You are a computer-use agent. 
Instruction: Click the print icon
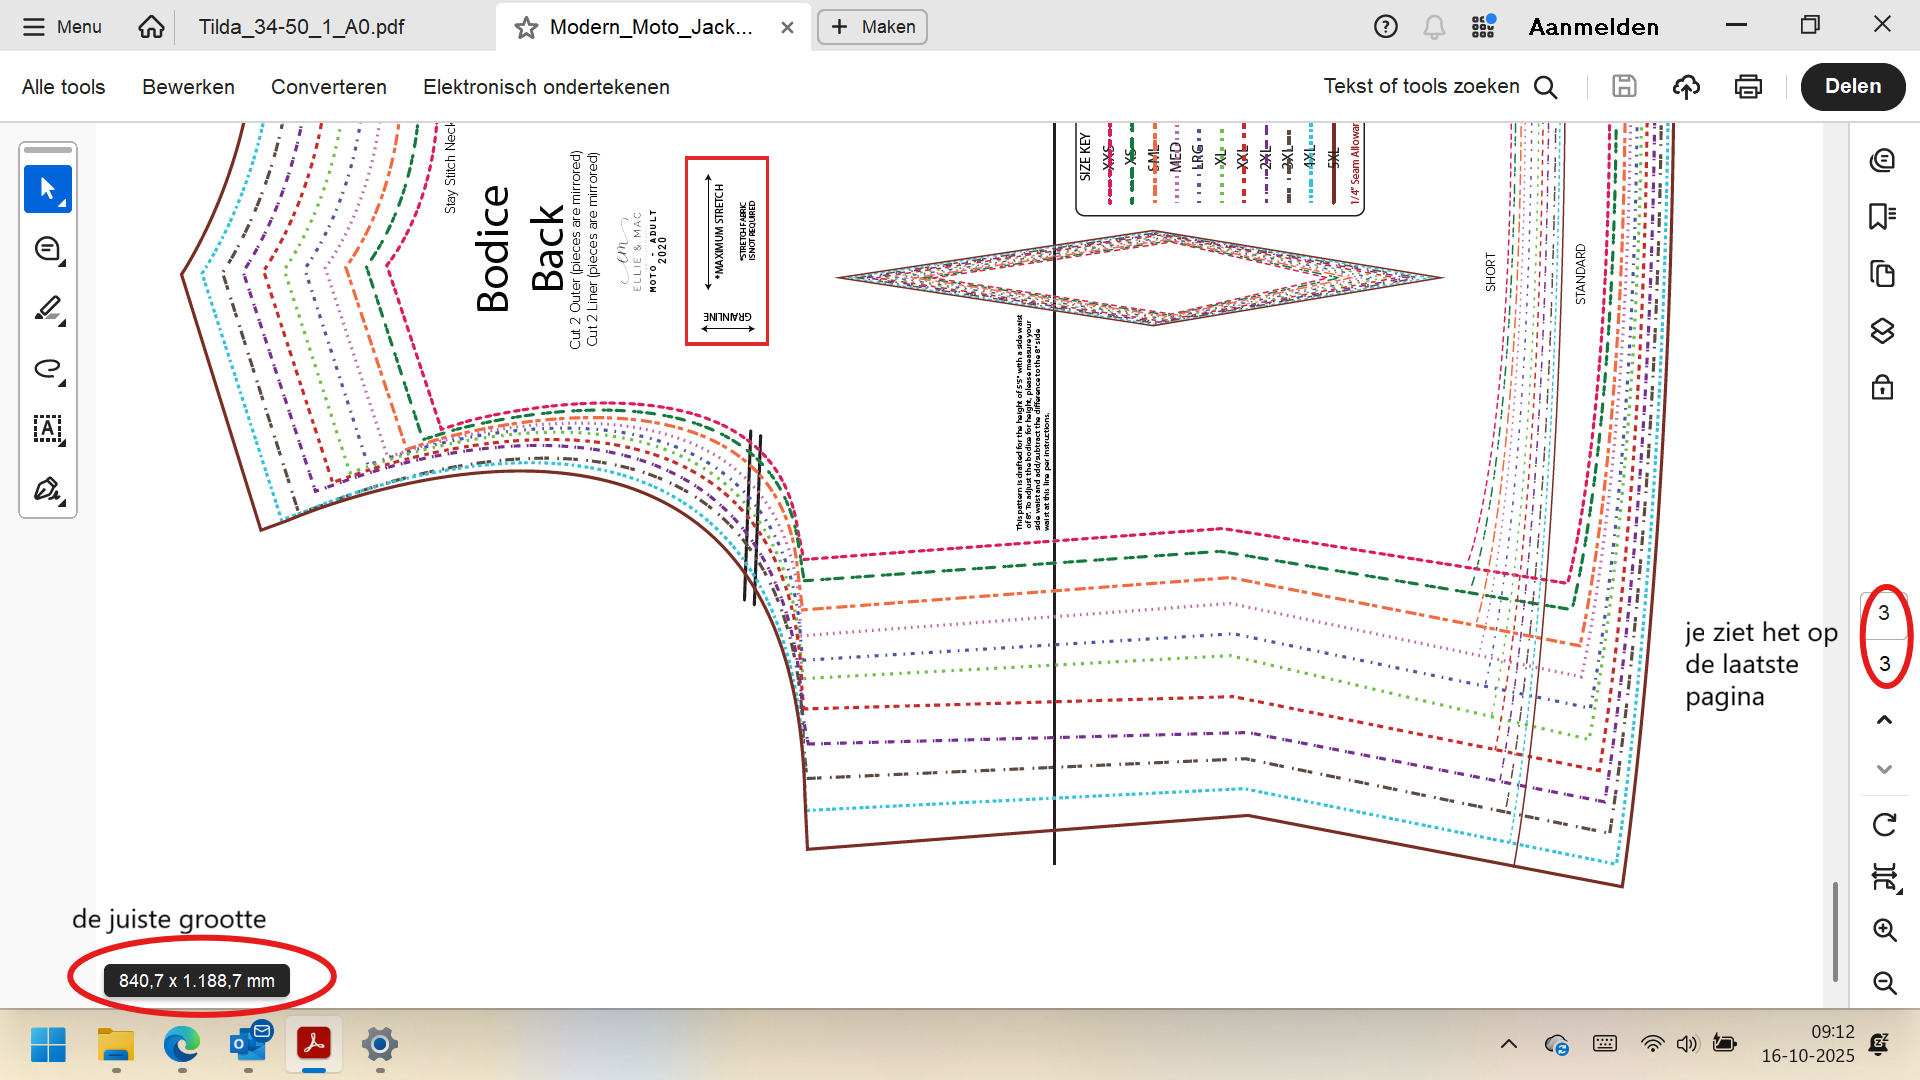coord(1748,87)
